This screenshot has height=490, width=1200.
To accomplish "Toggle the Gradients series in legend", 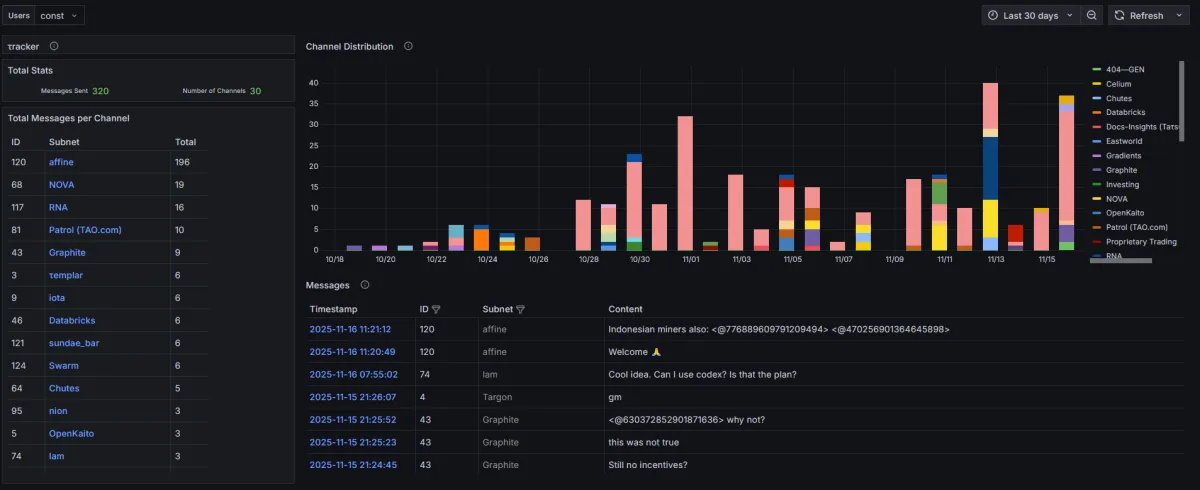I will pyautogui.click(x=1124, y=155).
